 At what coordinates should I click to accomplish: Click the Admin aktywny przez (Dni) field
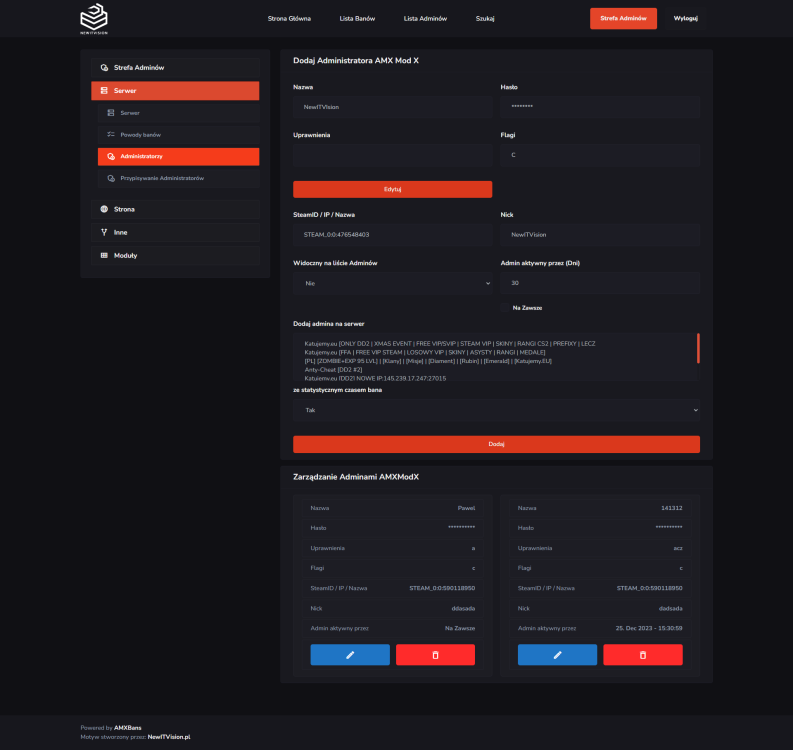pos(600,283)
